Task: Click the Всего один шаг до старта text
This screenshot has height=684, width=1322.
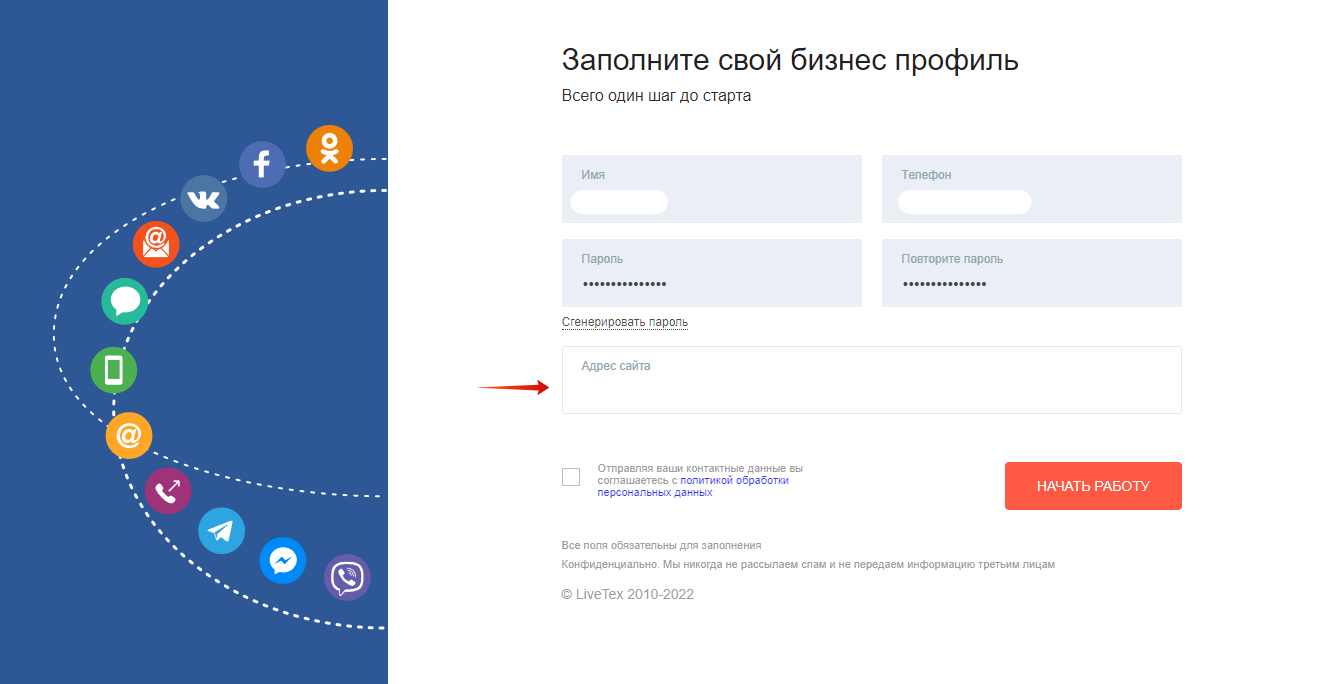Action: click(x=656, y=96)
